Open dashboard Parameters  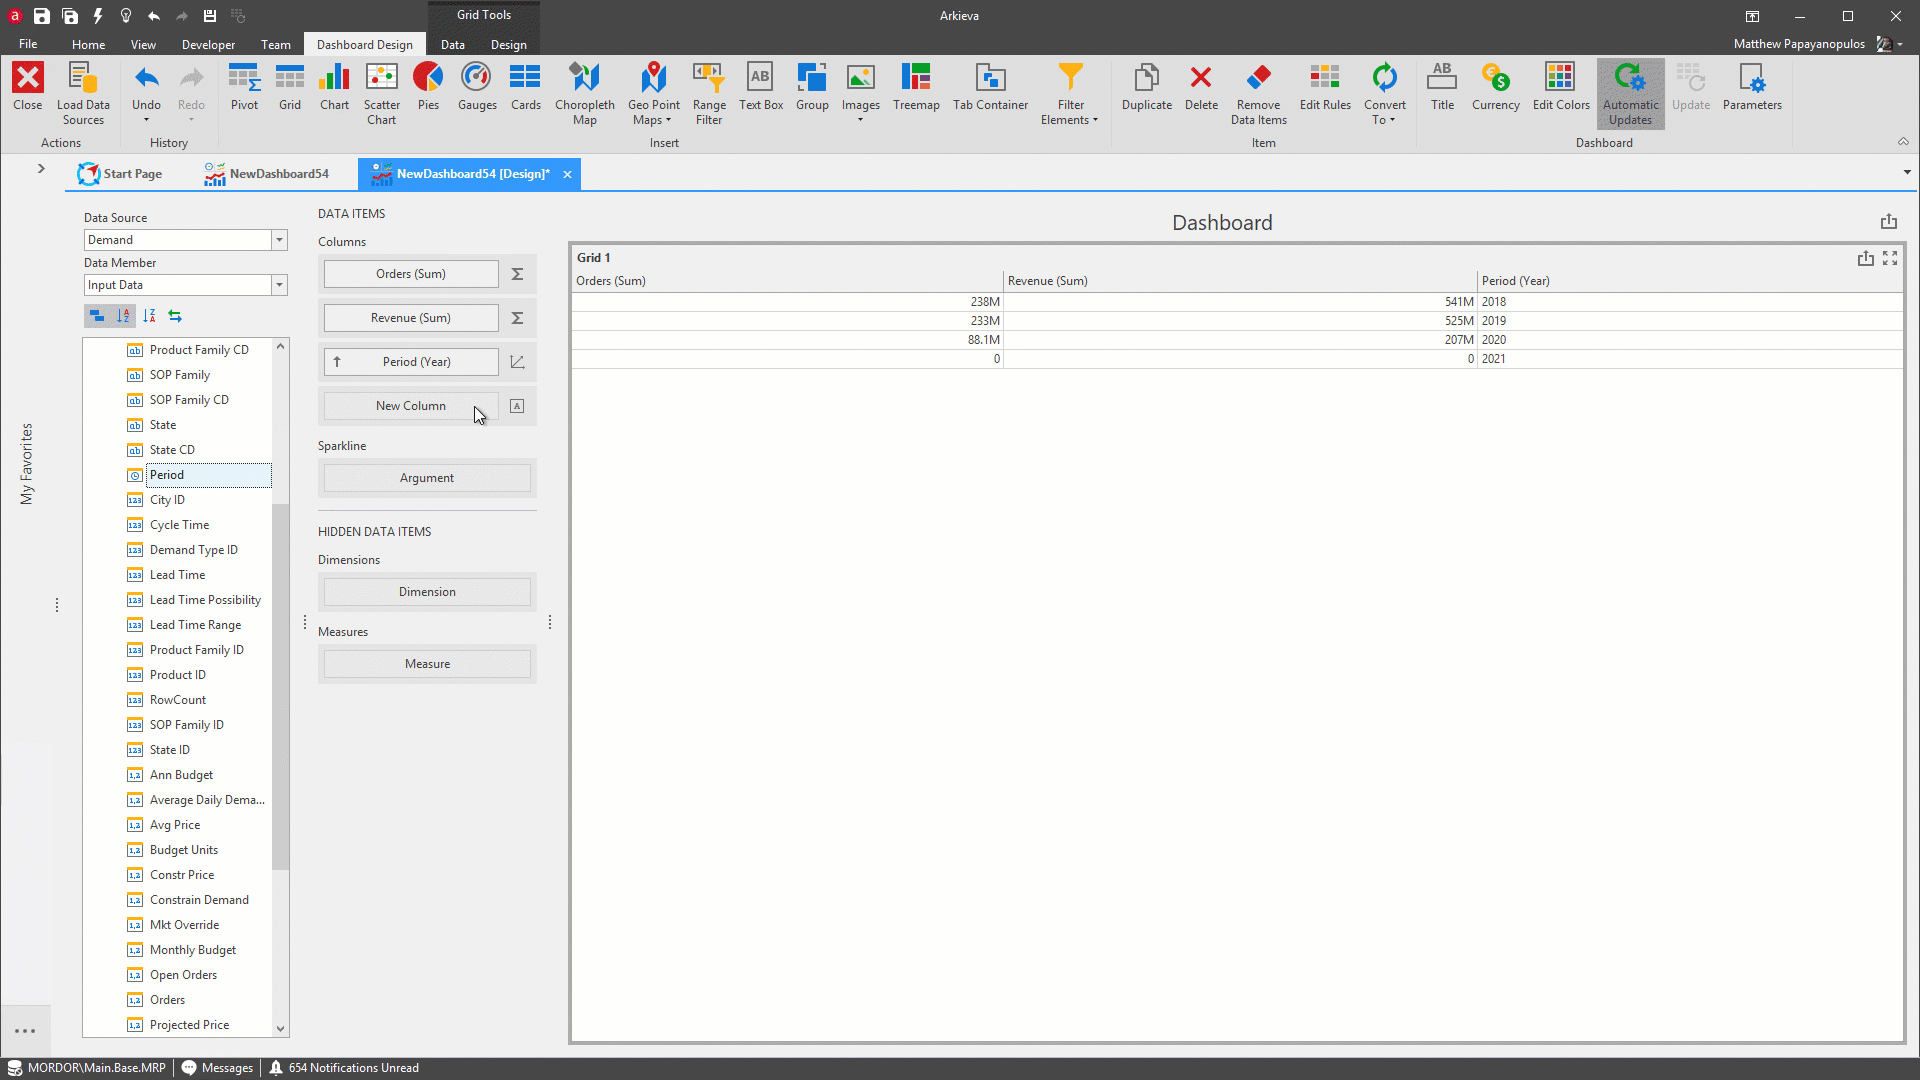click(1752, 87)
